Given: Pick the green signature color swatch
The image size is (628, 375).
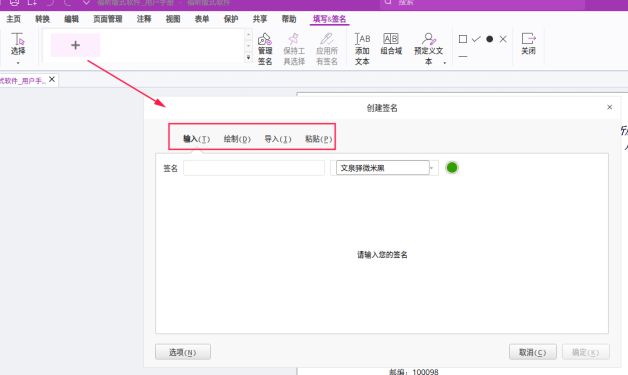Looking at the screenshot, I should pos(452,167).
